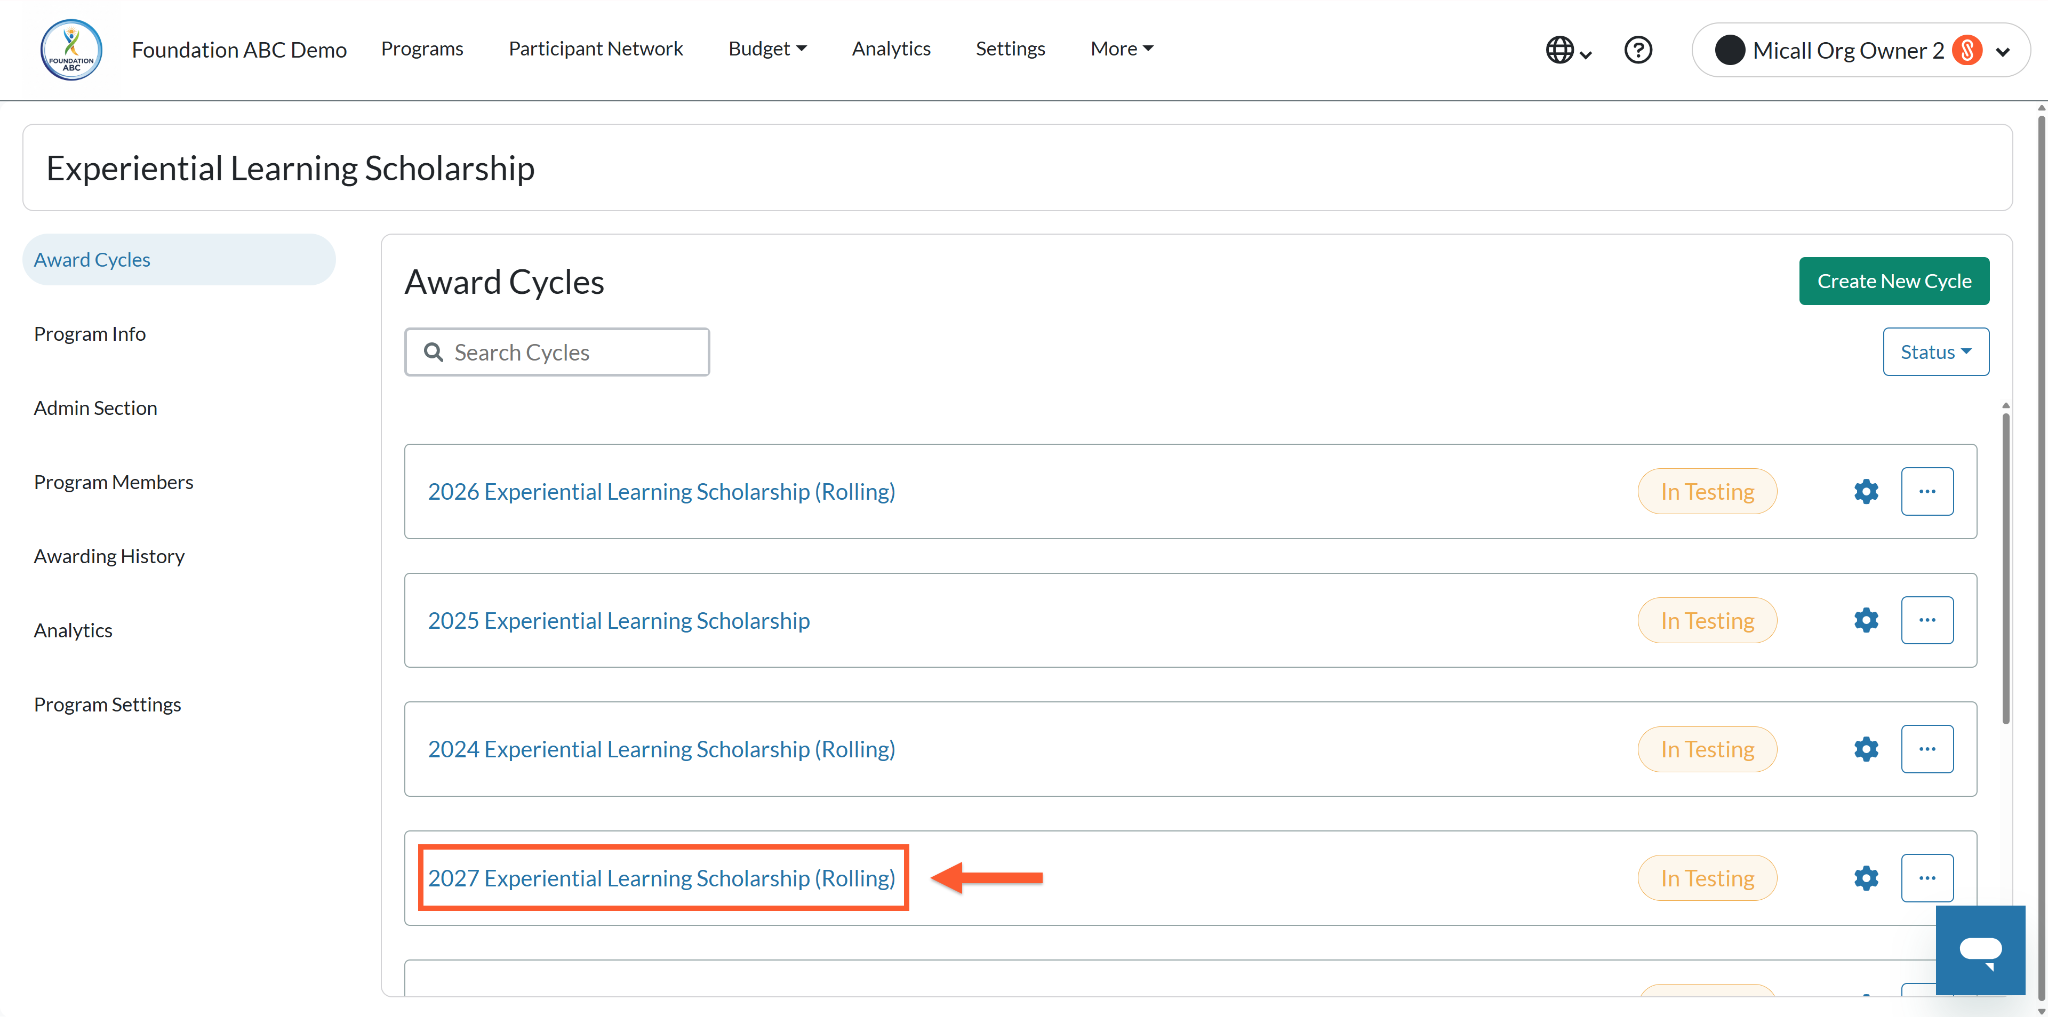Viewport: 2048px width, 1017px height.
Task: Open Settings in the top navigation bar
Action: [1010, 49]
